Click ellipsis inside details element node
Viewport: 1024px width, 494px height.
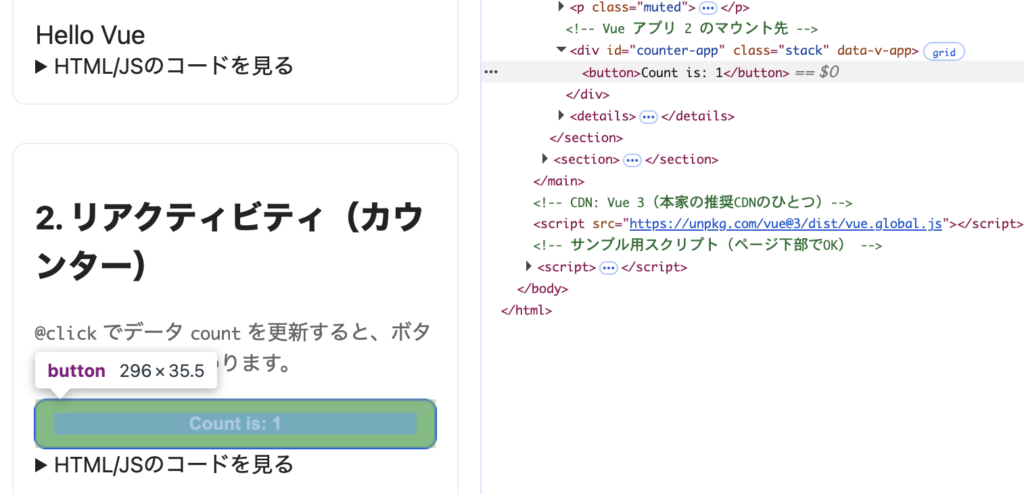(648, 116)
